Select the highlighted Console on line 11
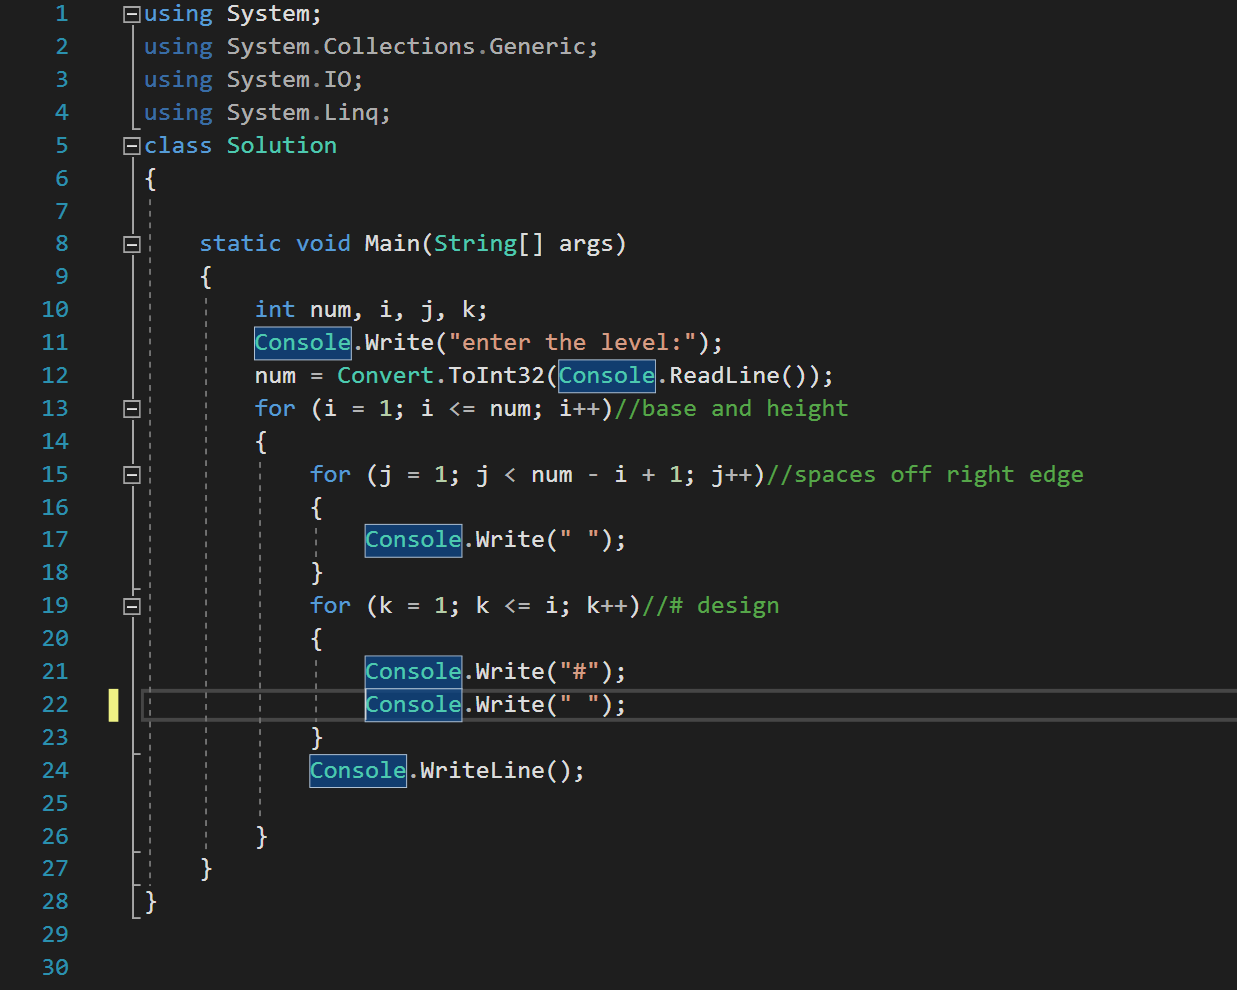The image size is (1237, 990). coord(303,342)
